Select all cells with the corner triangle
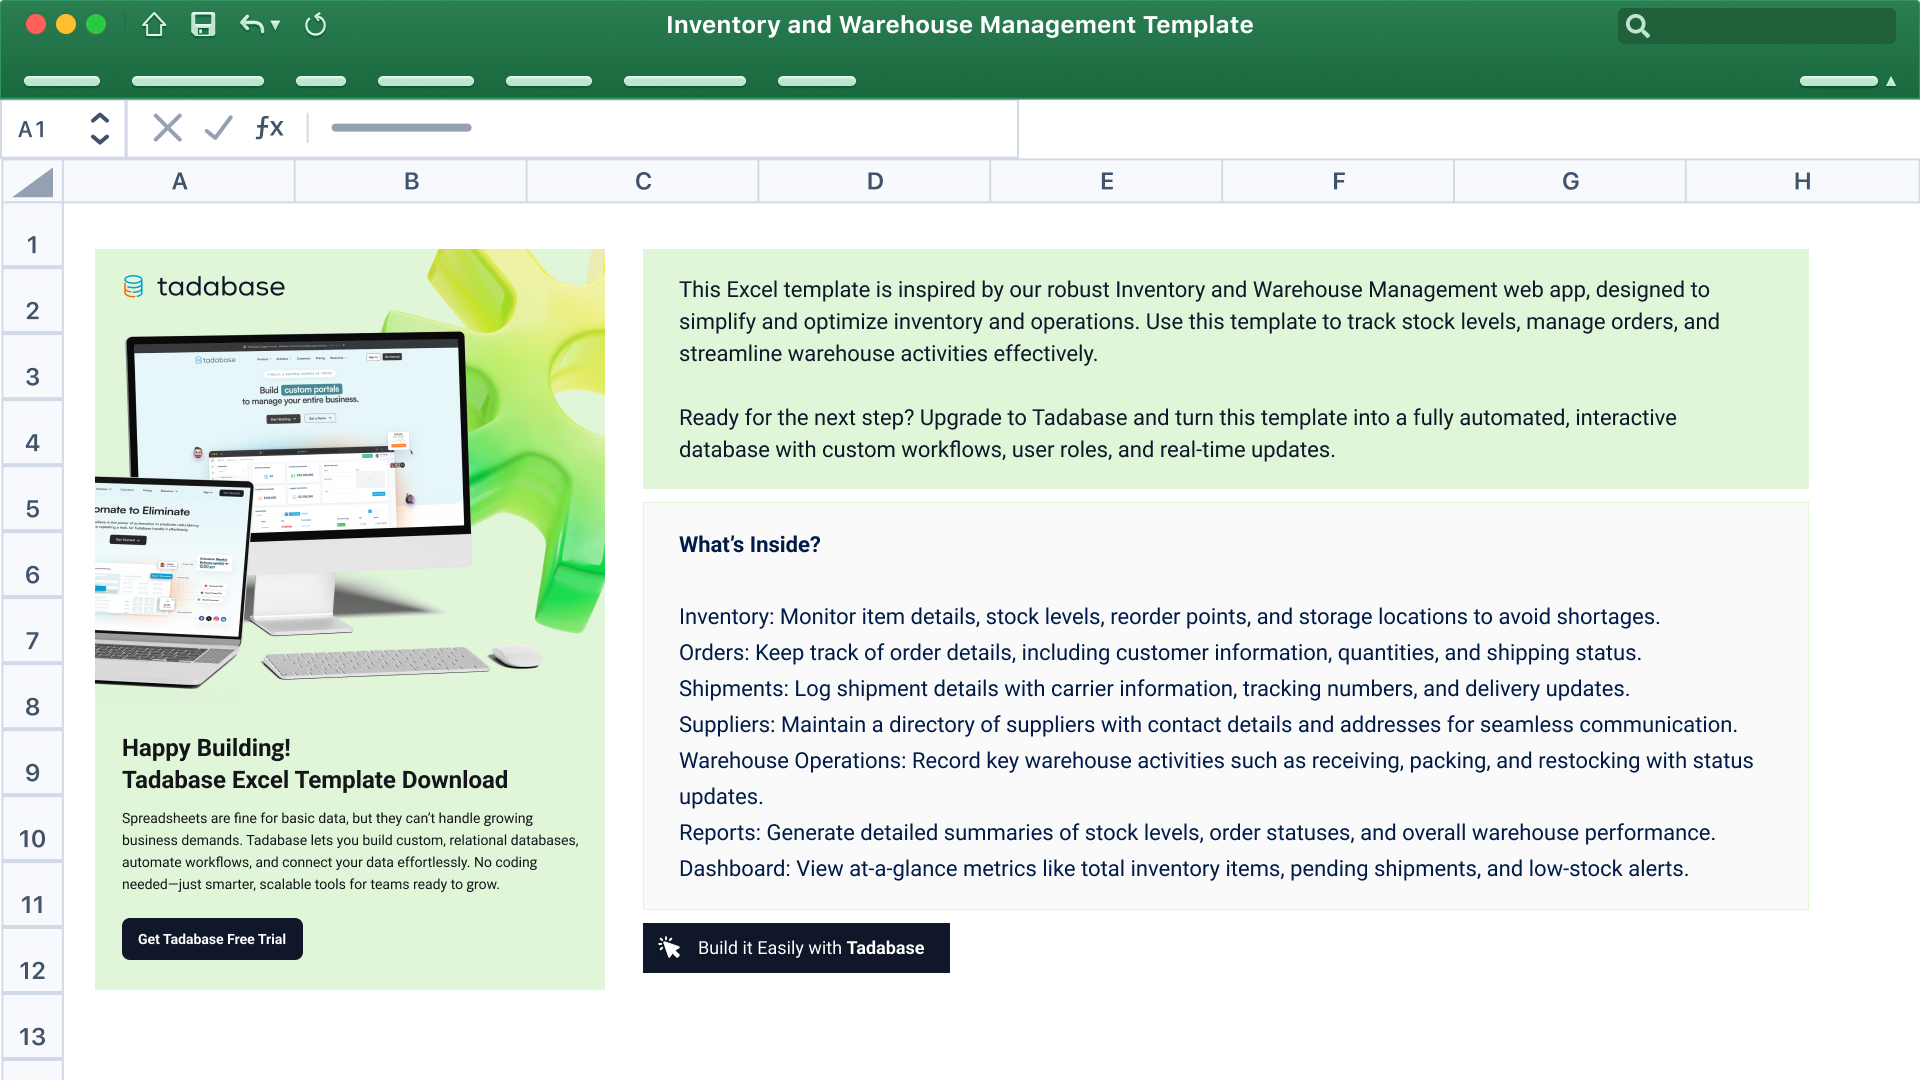This screenshot has height=1080, width=1920. (33, 182)
